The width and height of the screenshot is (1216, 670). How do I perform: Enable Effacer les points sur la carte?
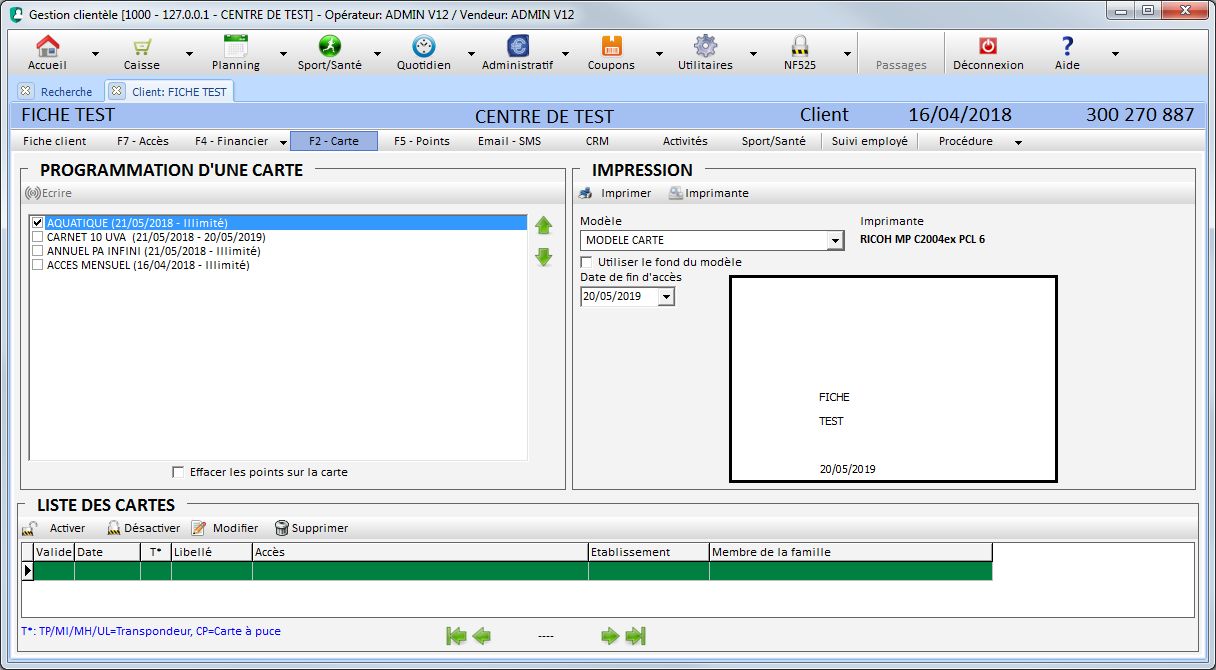pos(178,472)
